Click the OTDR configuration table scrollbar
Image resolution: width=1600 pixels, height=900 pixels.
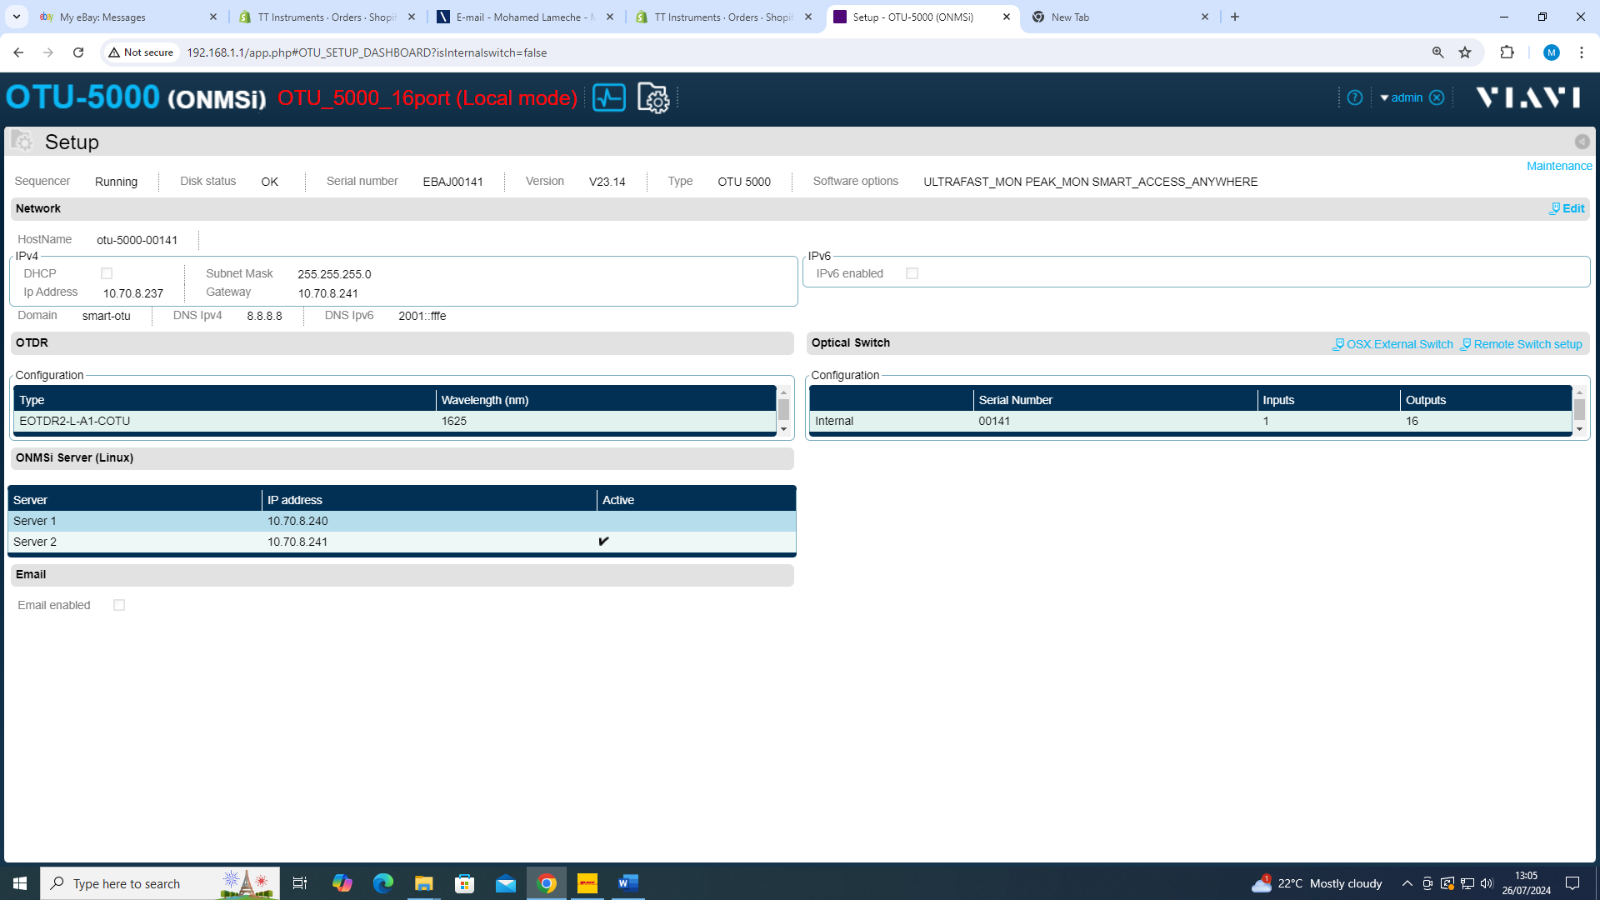click(x=784, y=410)
